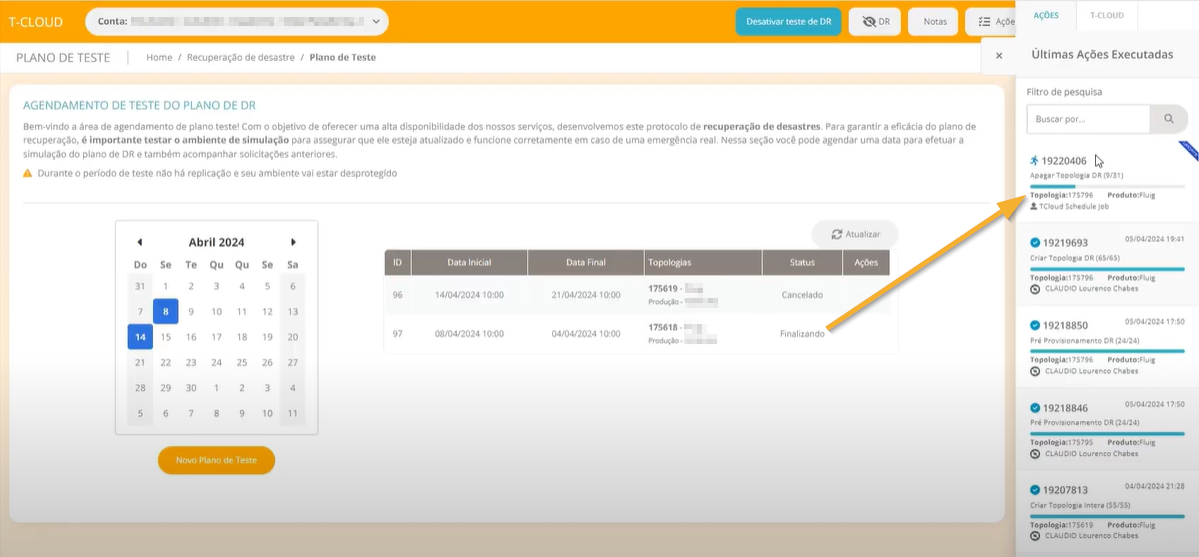
Task: Click the warning triangle icon
Action: [x=28, y=174]
